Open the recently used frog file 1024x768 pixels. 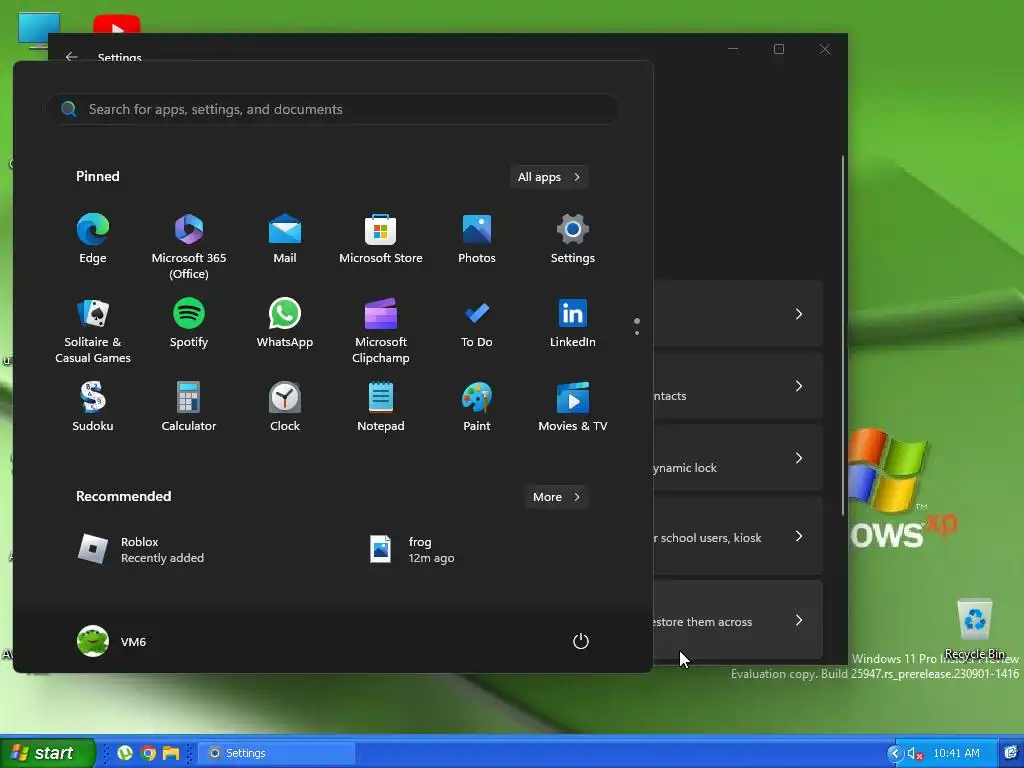point(411,549)
